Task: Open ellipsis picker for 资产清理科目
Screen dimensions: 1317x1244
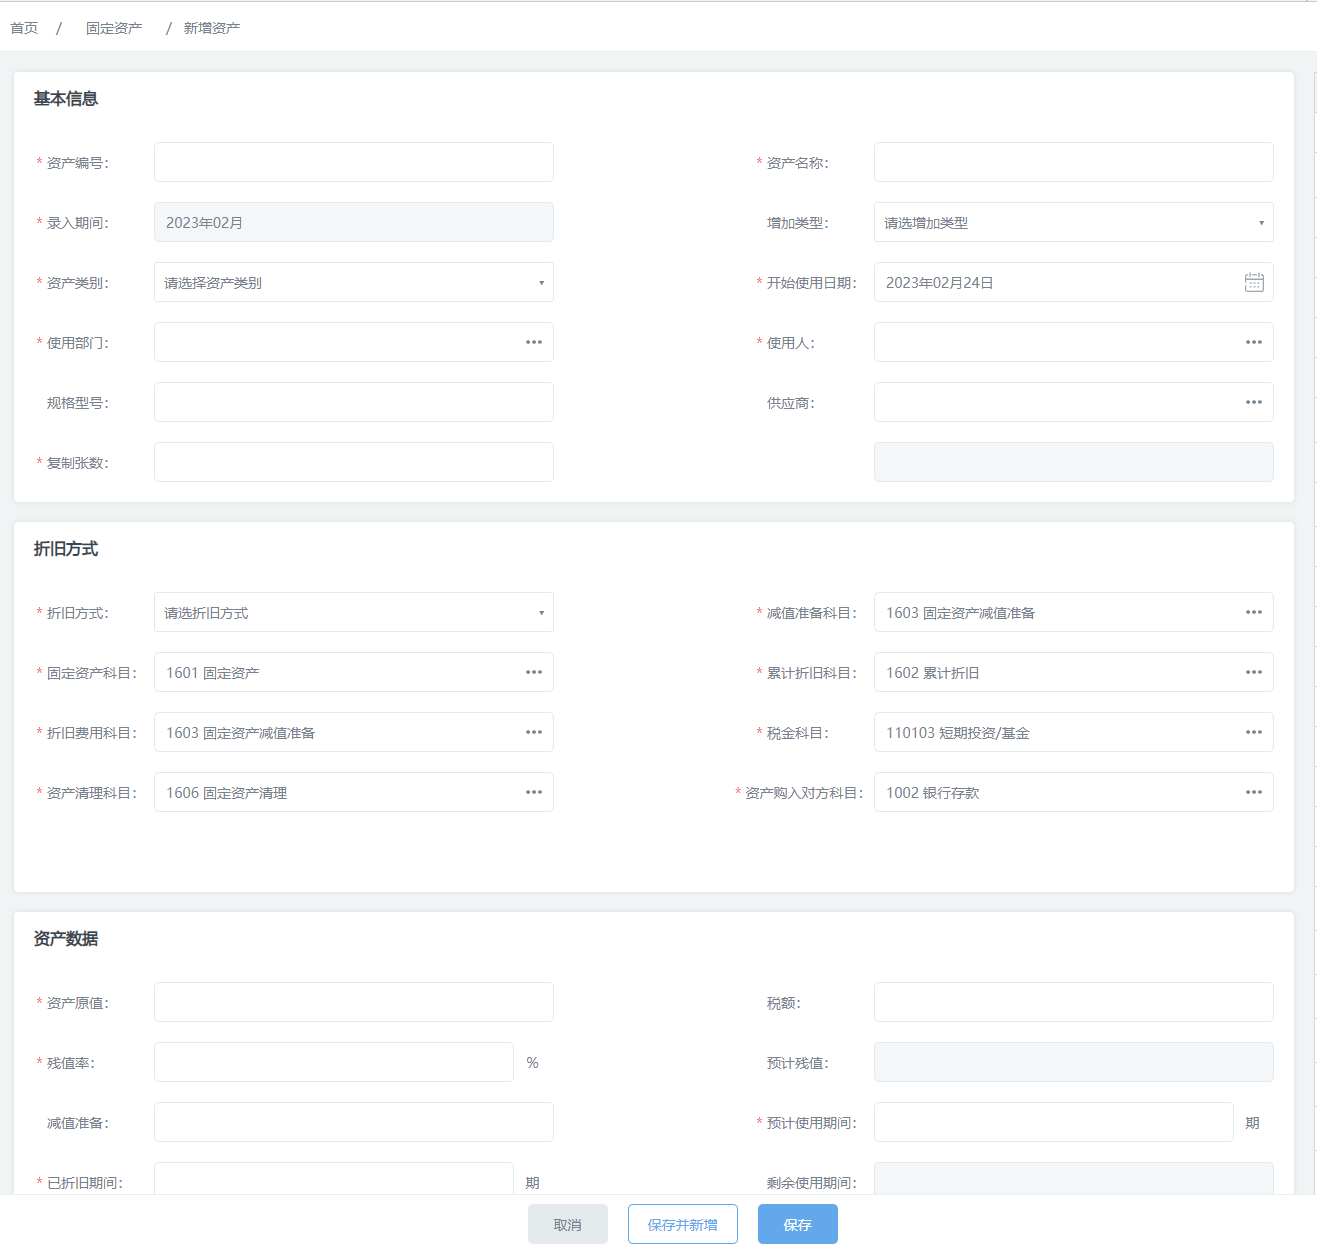Action: click(534, 792)
